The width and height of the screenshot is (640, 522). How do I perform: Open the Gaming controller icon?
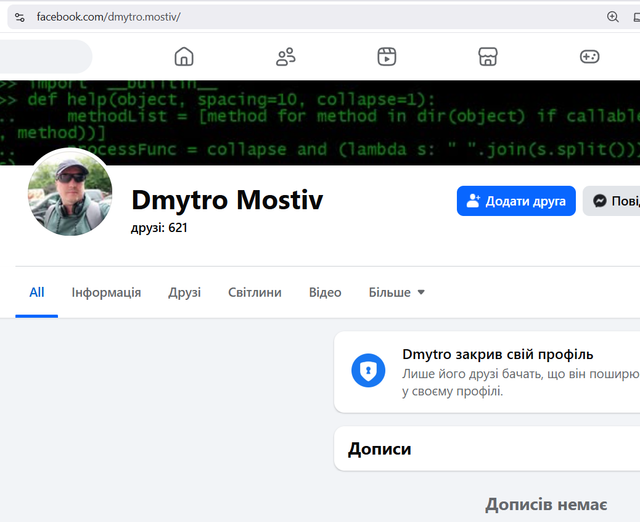click(589, 56)
